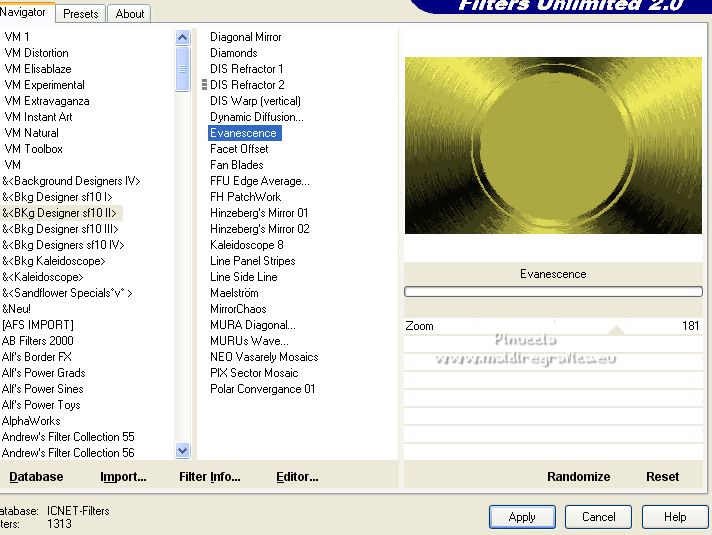Select Andrew's Filter Collection 55
The image size is (712, 535).
pyautogui.click(x=68, y=436)
